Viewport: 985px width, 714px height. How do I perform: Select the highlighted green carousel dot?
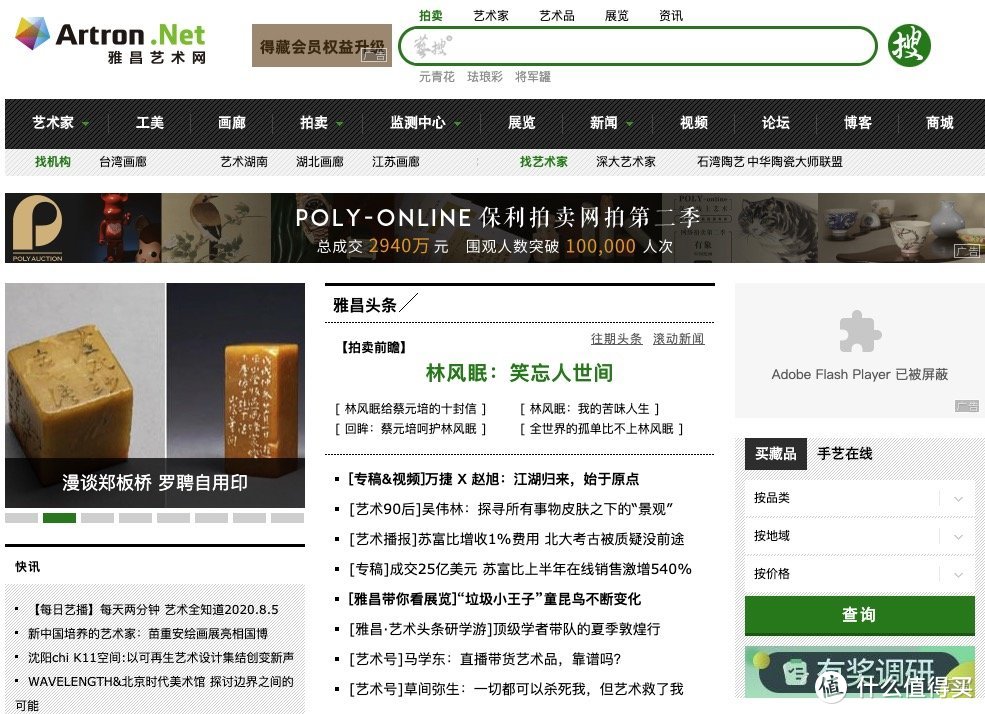pos(59,518)
